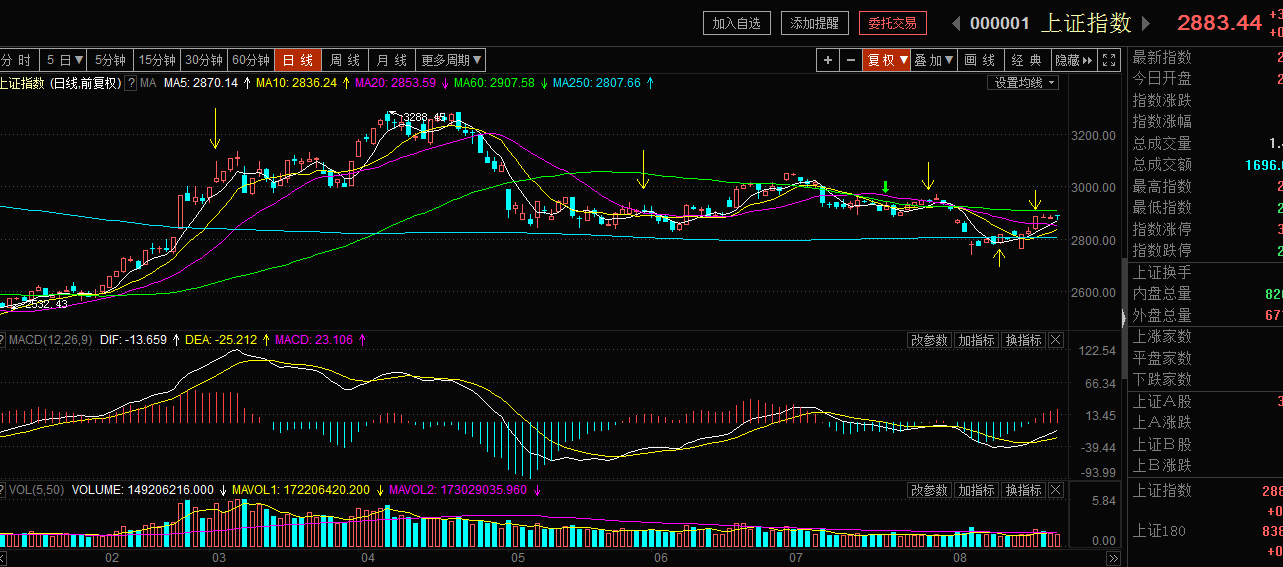1283x567 pixels.
Task: Click 添加提醒 add alert button
Action: (x=816, y=23)
